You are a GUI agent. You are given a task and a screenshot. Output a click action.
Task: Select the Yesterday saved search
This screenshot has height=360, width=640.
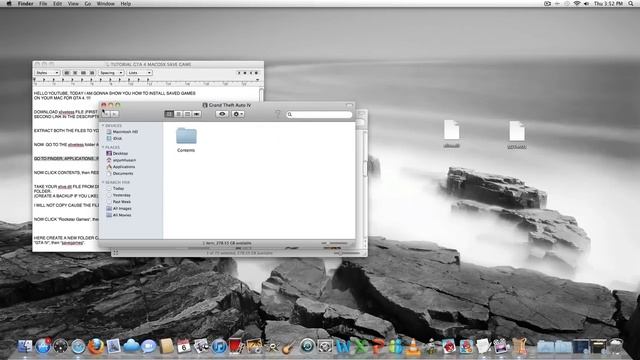[x=118, y=195]
